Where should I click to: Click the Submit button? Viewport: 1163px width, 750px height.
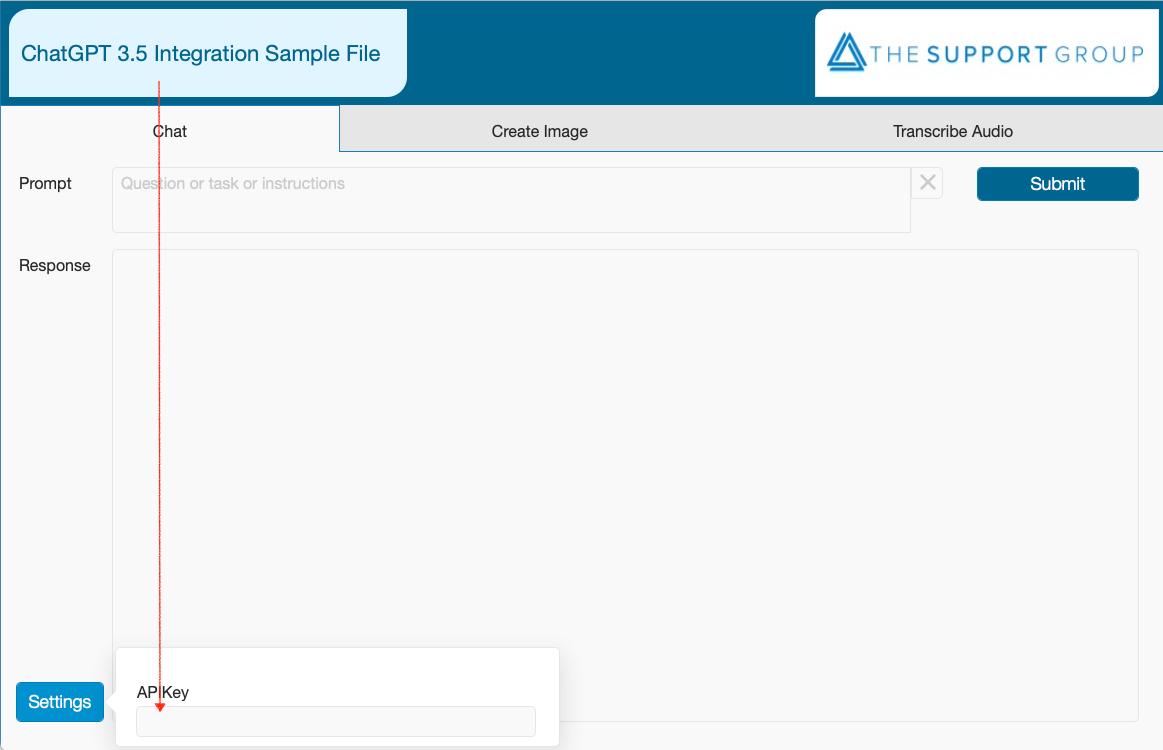point(1057,183)
